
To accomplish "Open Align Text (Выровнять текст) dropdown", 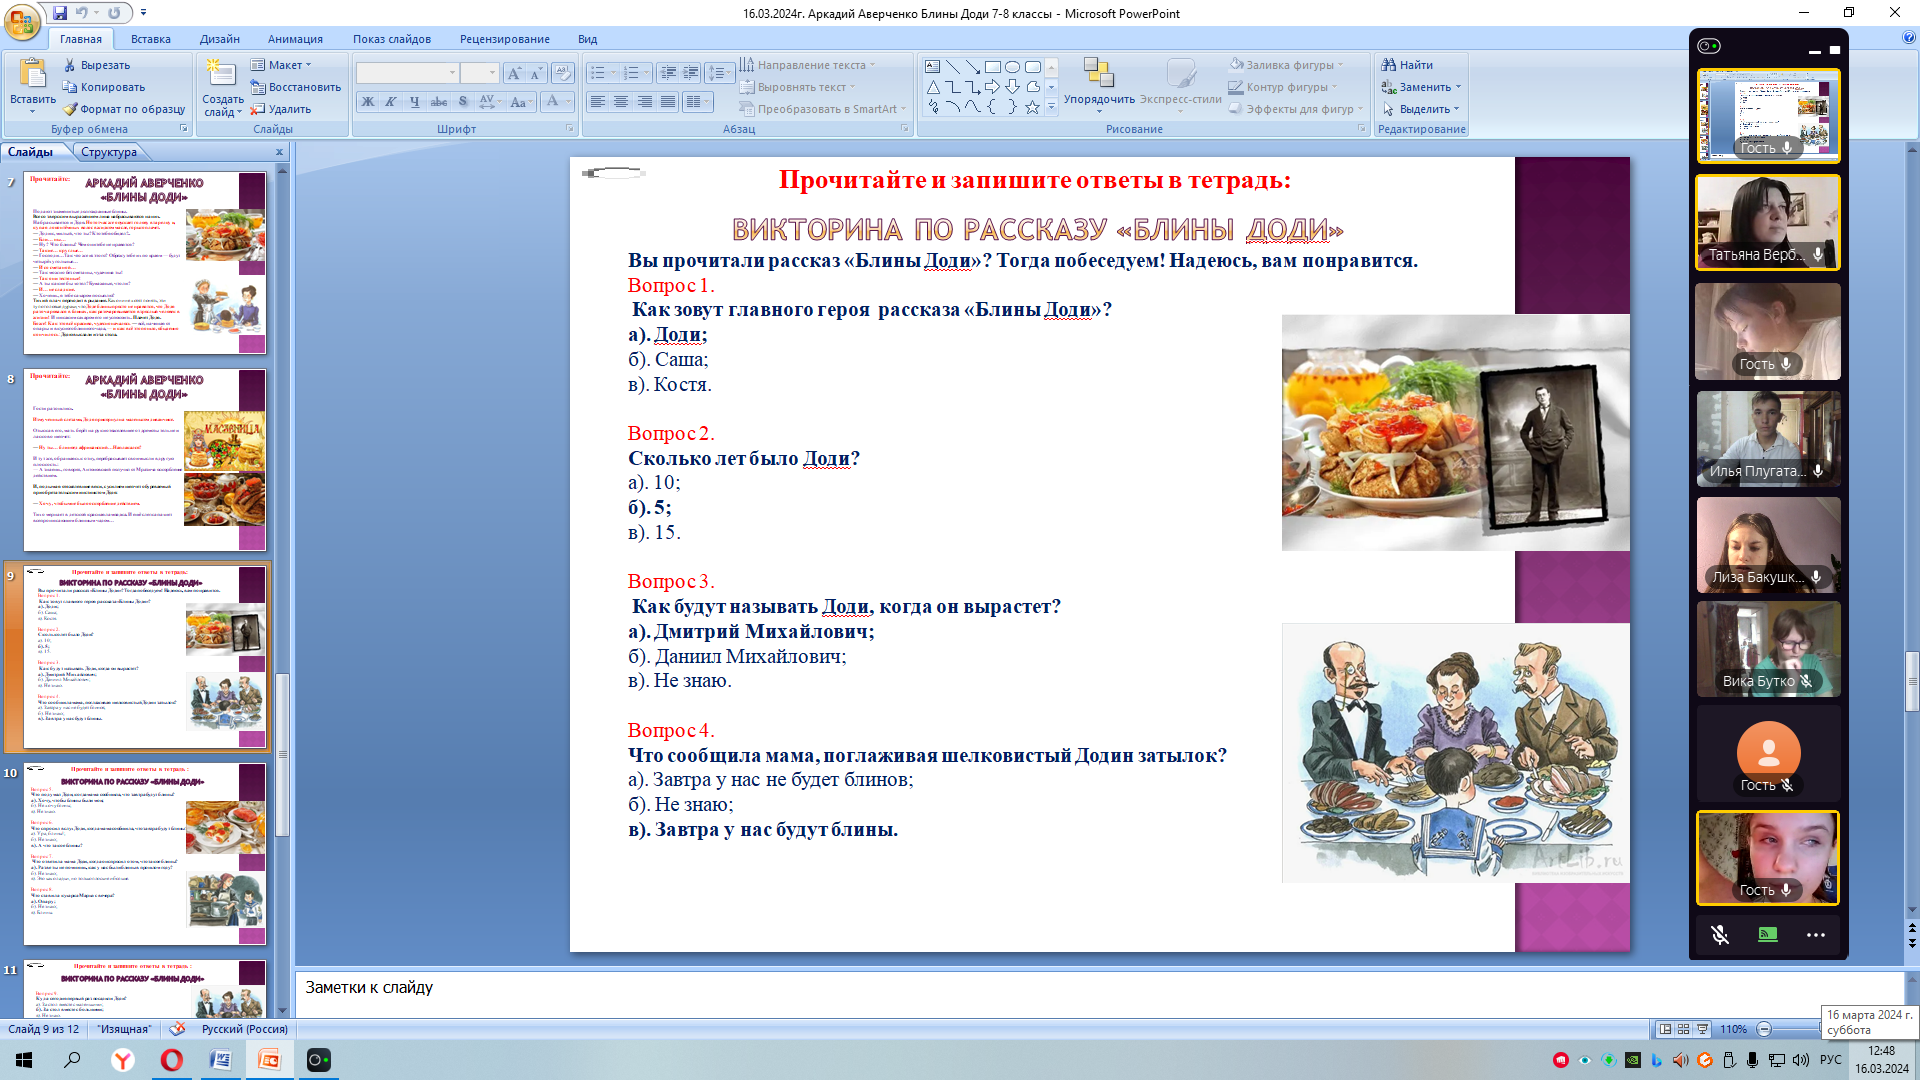I will pyautogui.click(x=798, y=87).
